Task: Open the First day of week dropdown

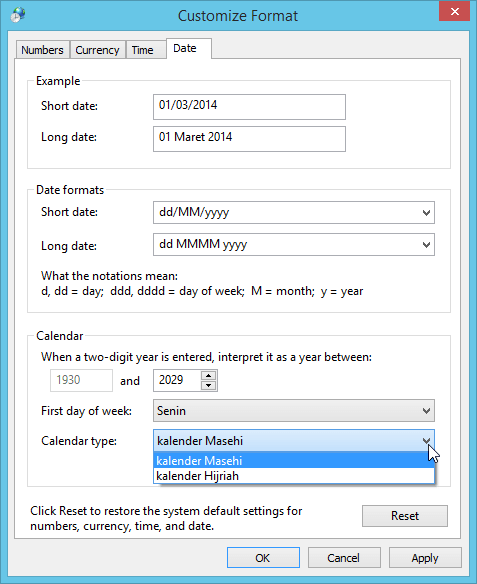Action: coord(294,411)
